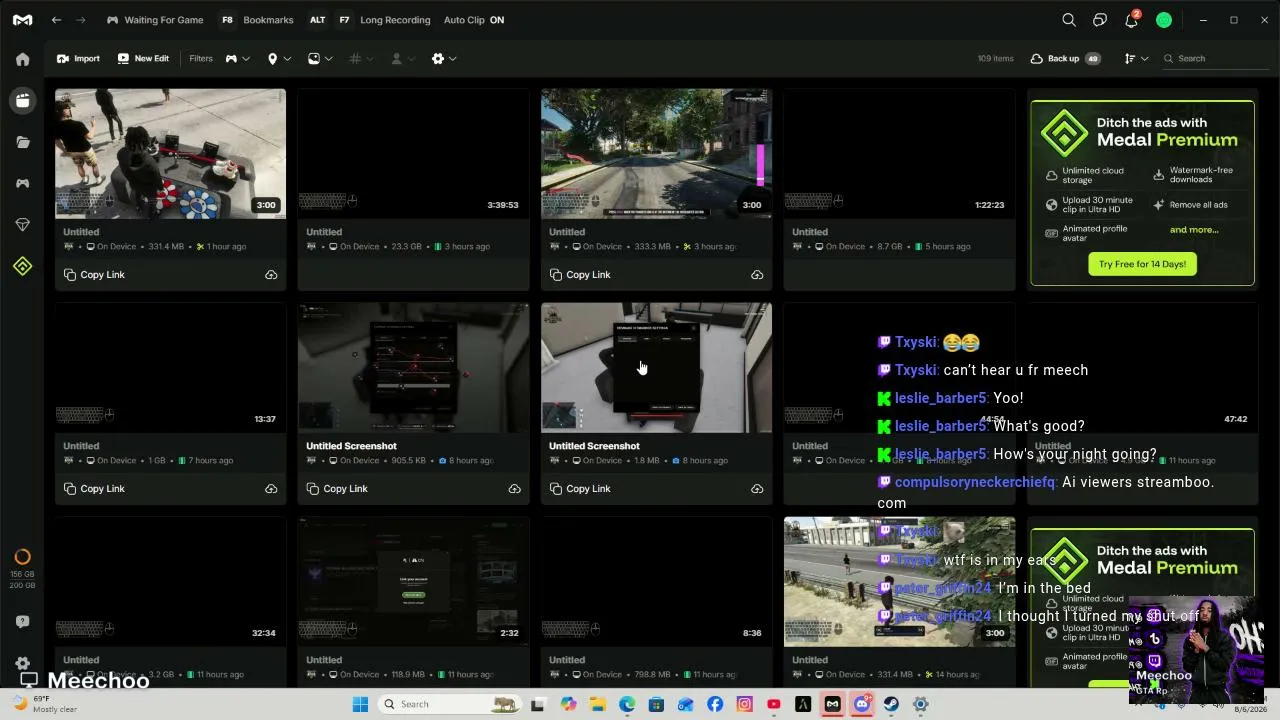Open the top-bar search magnifier icon
The width and height of the screenshot is (1280, 720).
[1069, 20]
